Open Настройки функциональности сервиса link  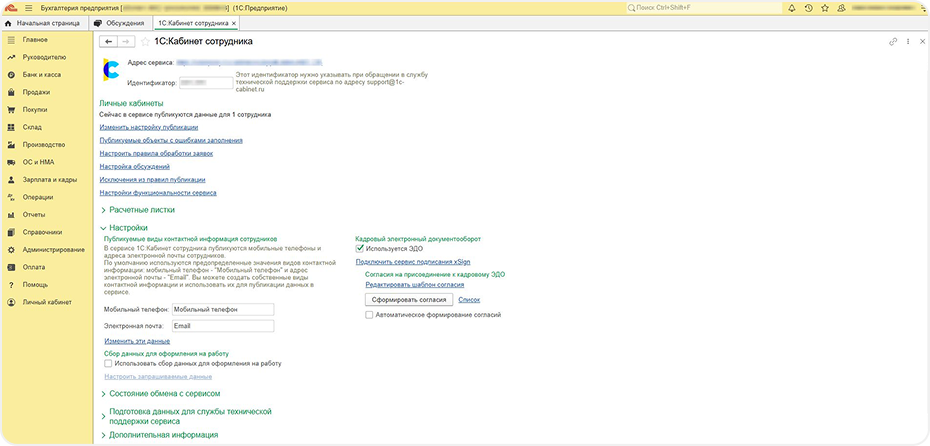click(x=158, y=193)
